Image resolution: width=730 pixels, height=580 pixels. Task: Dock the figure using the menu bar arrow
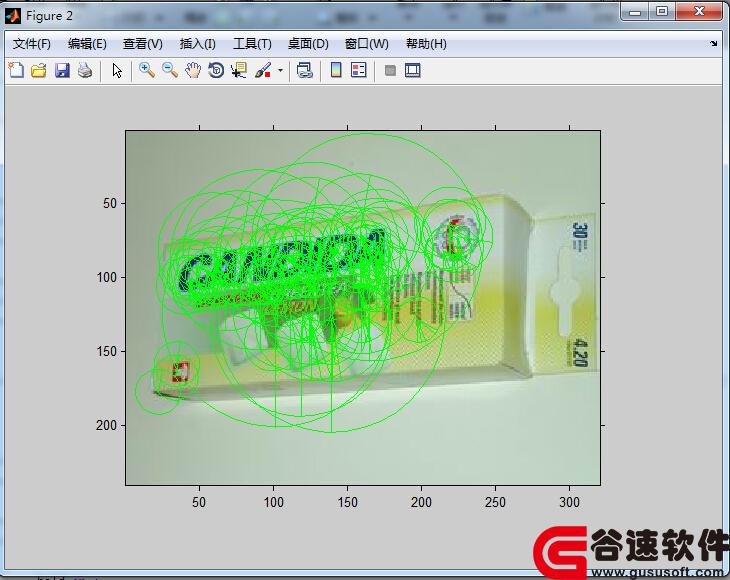pos(714,43)
